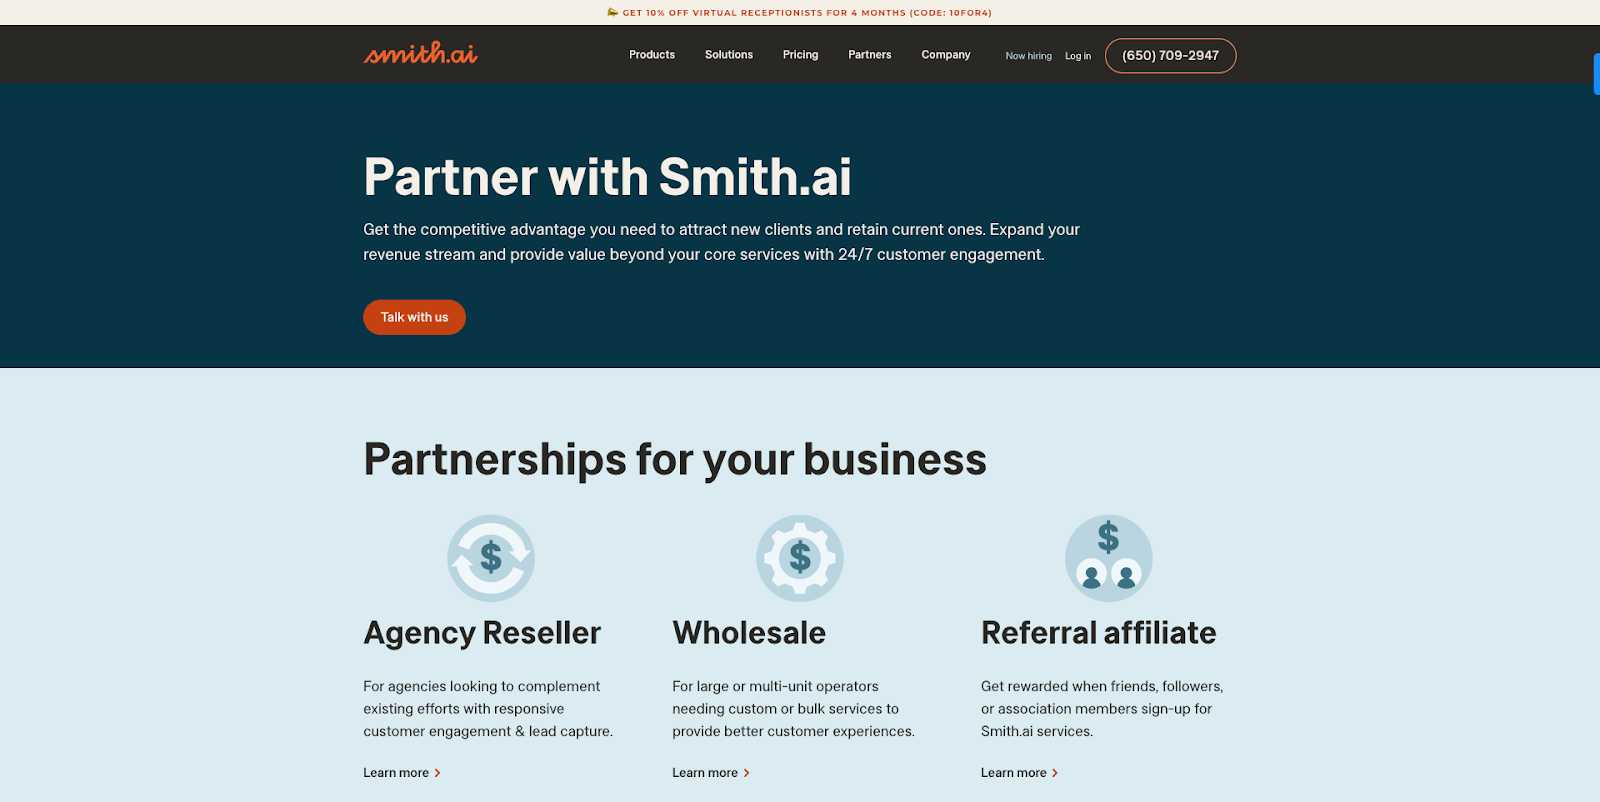The width and height of the screenshot is (1600, 802).
Task: Click Learn more under Referral affiliate
Action: [x=1020, y=773]
